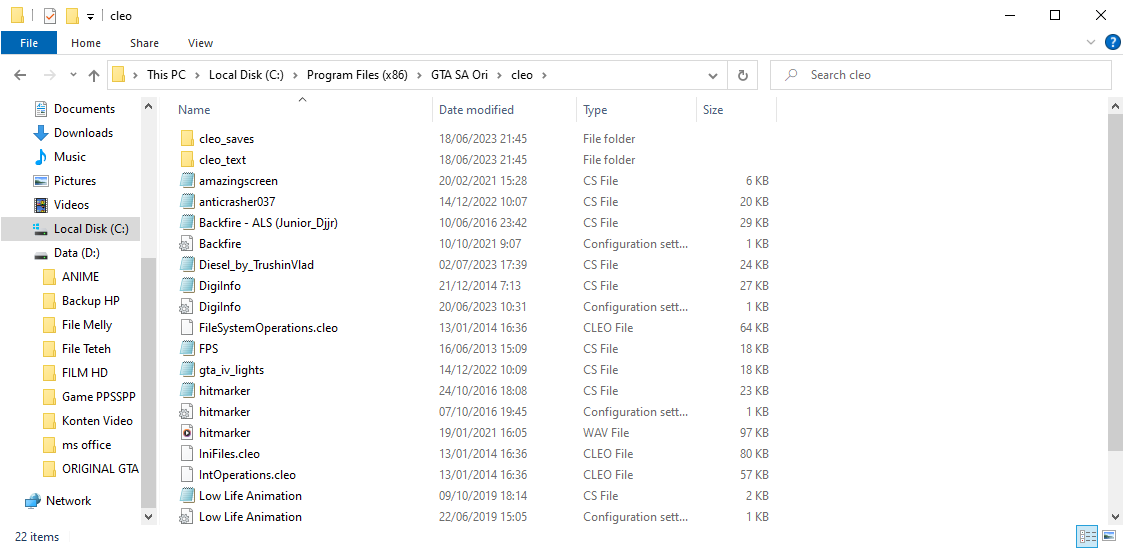Open the Pictures library icon
The height and width of the screenshot is (548, 1123).
tap(41, 181)
